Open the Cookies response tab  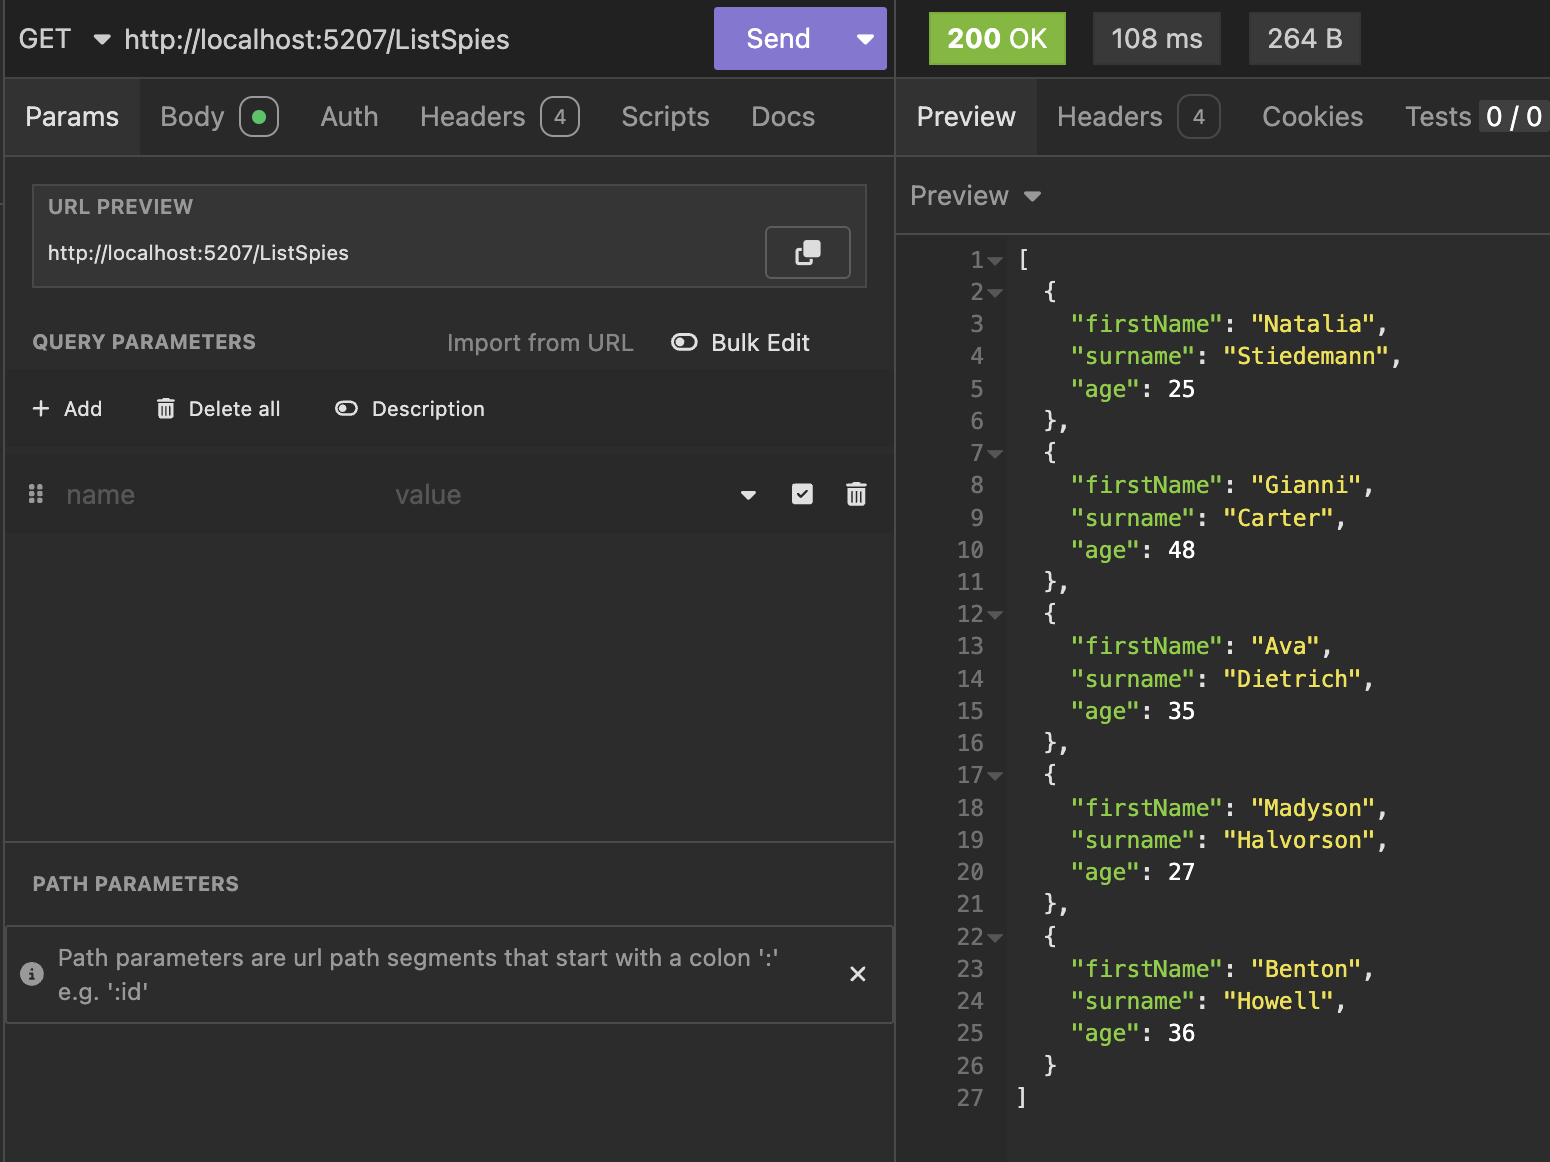coord(1312,117)
